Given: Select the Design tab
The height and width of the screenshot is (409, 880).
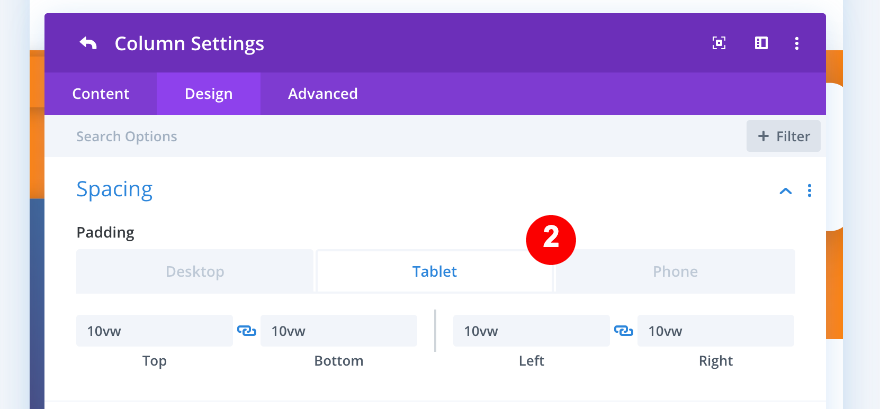Looking at the screenshot, I should coord(208,94).
